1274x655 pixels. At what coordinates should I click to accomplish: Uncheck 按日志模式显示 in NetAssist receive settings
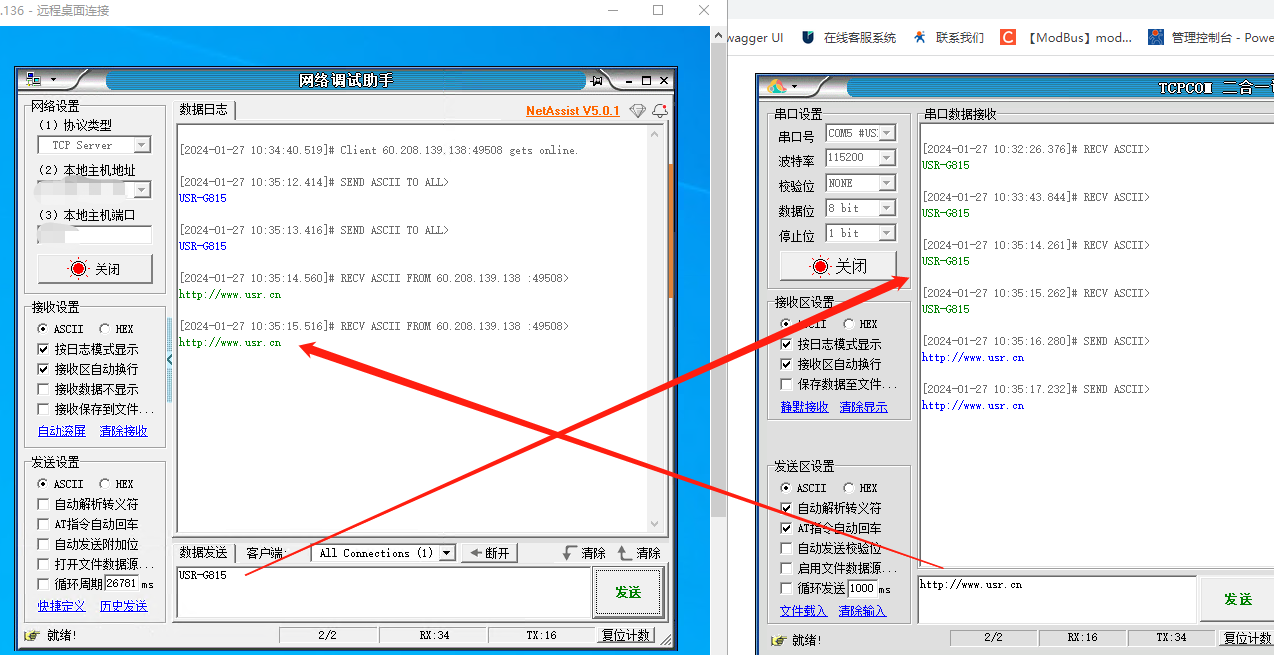click(x=43, y=349)
